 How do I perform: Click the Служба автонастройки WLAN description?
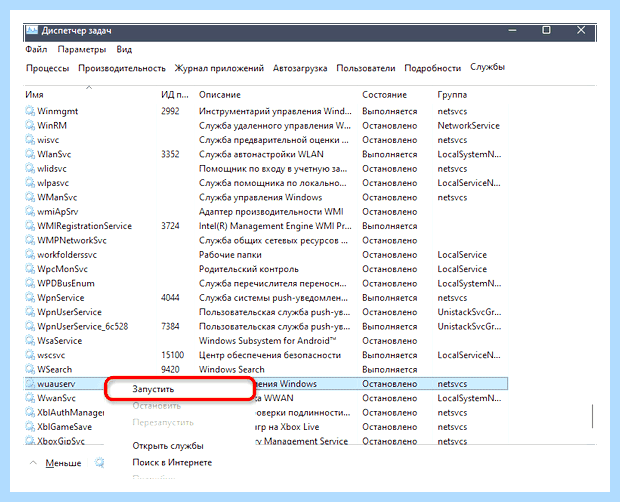click(x=261, y=154)
